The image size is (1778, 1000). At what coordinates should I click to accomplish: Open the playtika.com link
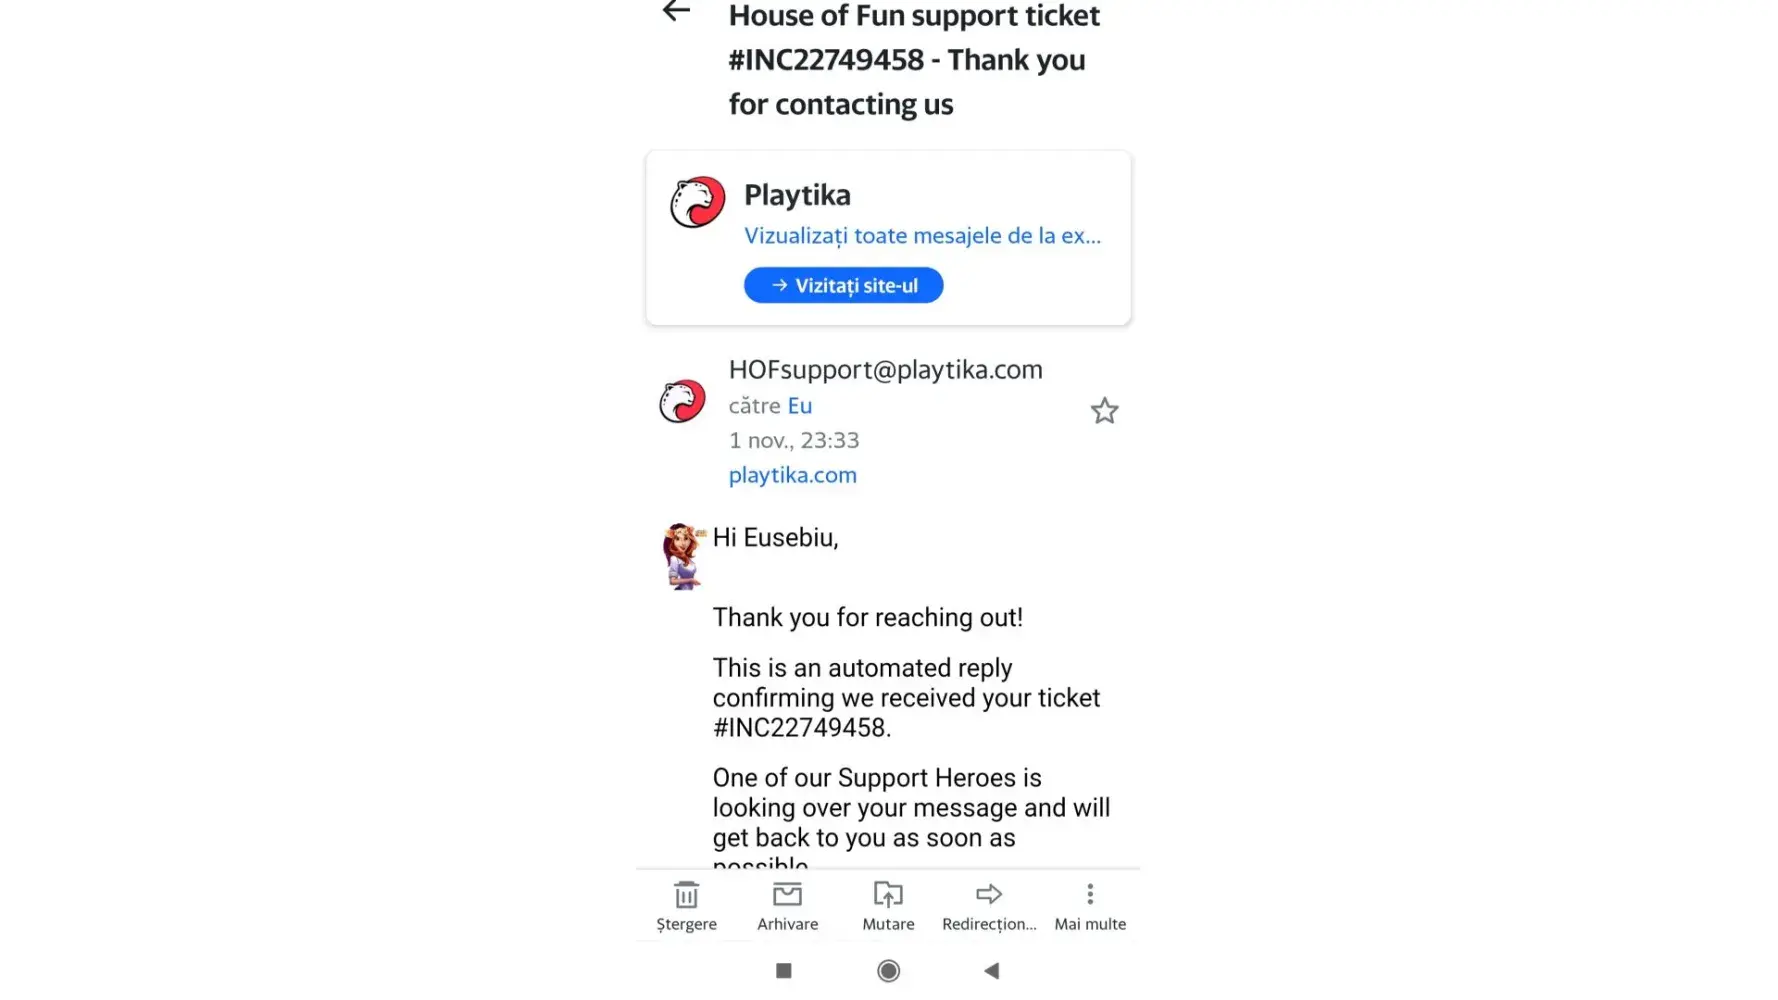point(792,475)
